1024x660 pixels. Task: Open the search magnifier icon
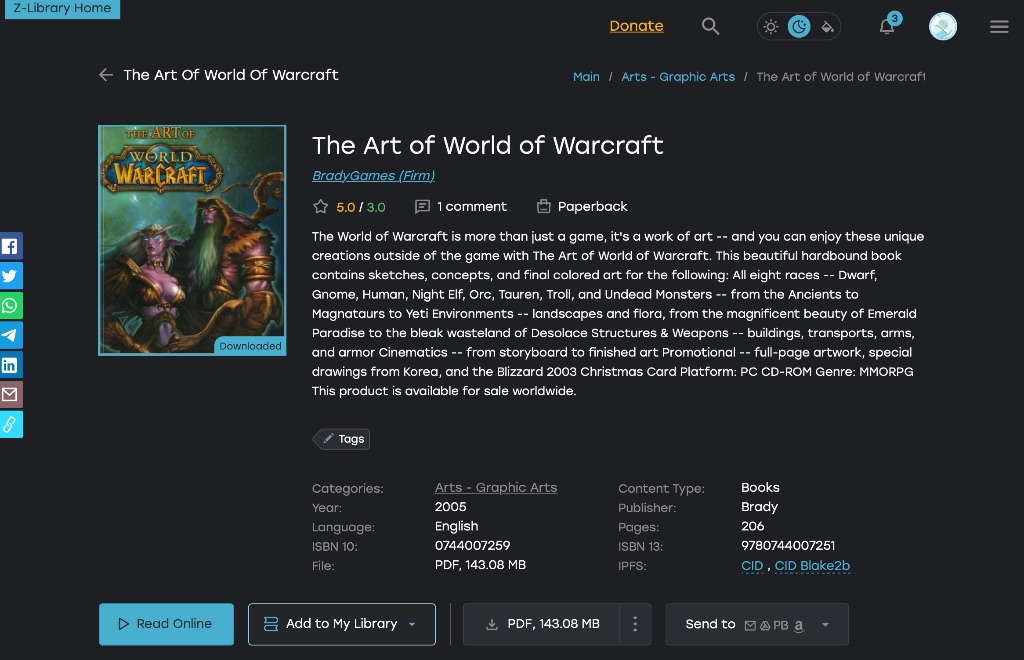pos(710,26)
